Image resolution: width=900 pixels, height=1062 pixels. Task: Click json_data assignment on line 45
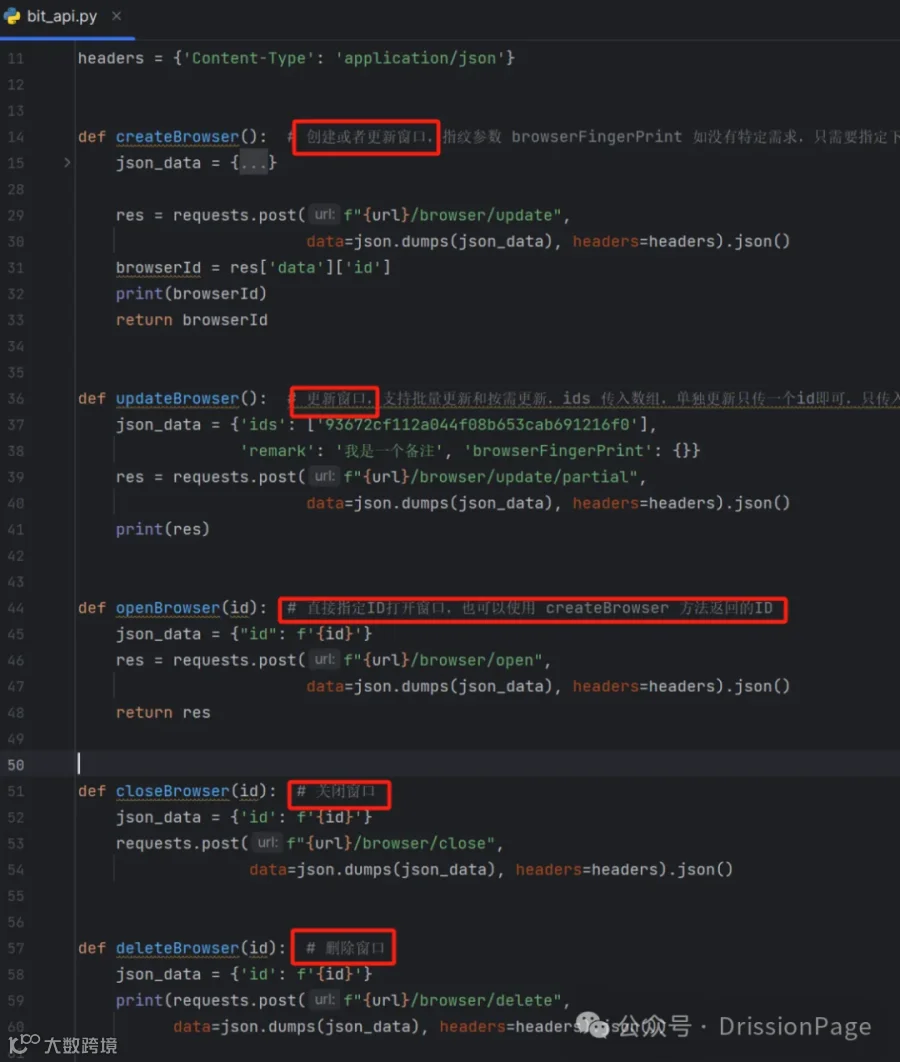click(244, 634)
